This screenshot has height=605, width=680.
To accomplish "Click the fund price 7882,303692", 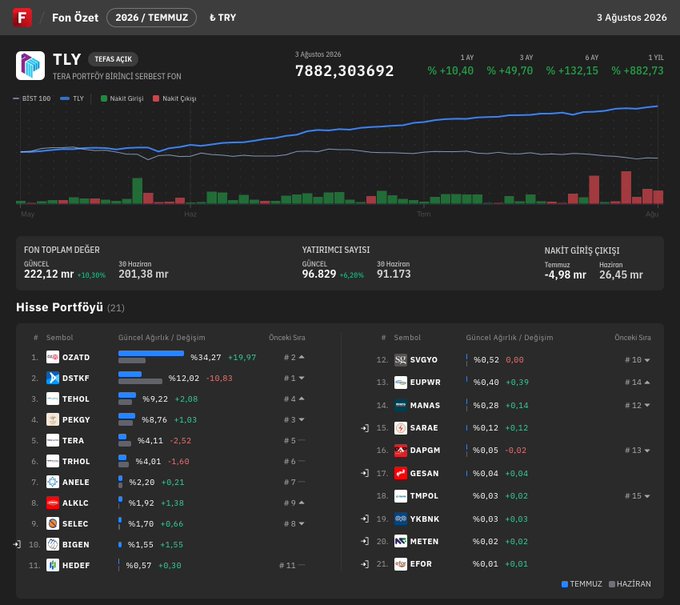I will click(344, 71).
